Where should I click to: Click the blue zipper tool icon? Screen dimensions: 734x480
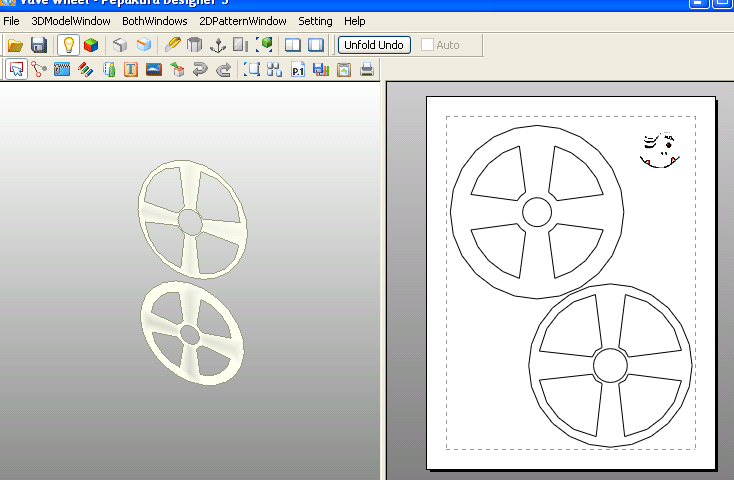pyautogui.click(x=62, y=70)
